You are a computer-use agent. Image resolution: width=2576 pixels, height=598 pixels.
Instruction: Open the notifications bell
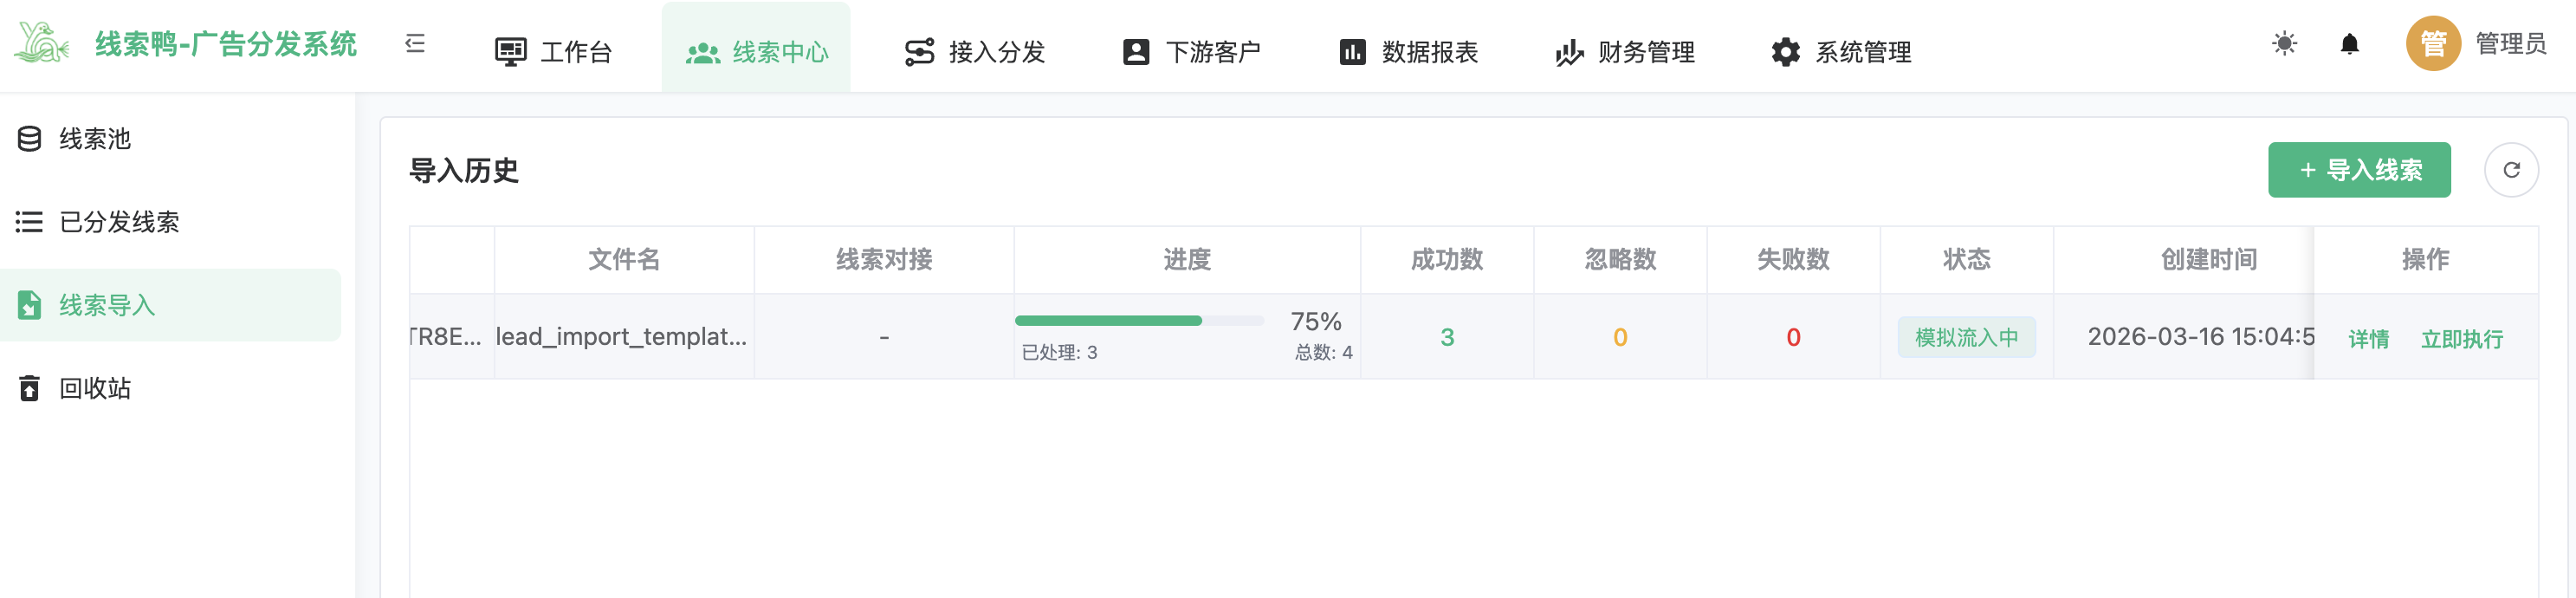click(x=2349, y=44)
